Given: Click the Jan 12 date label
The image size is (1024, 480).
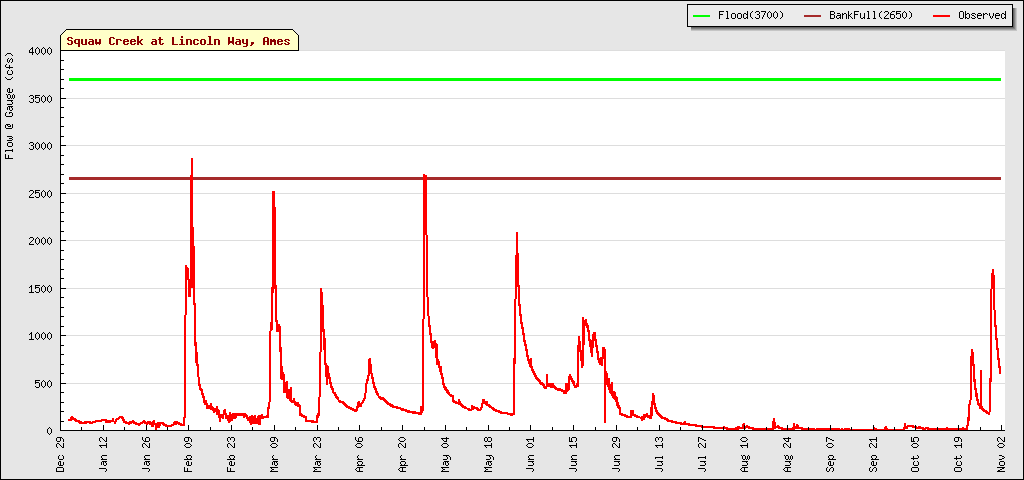Looking at the screenshot, I should click(x=103, y=455).
